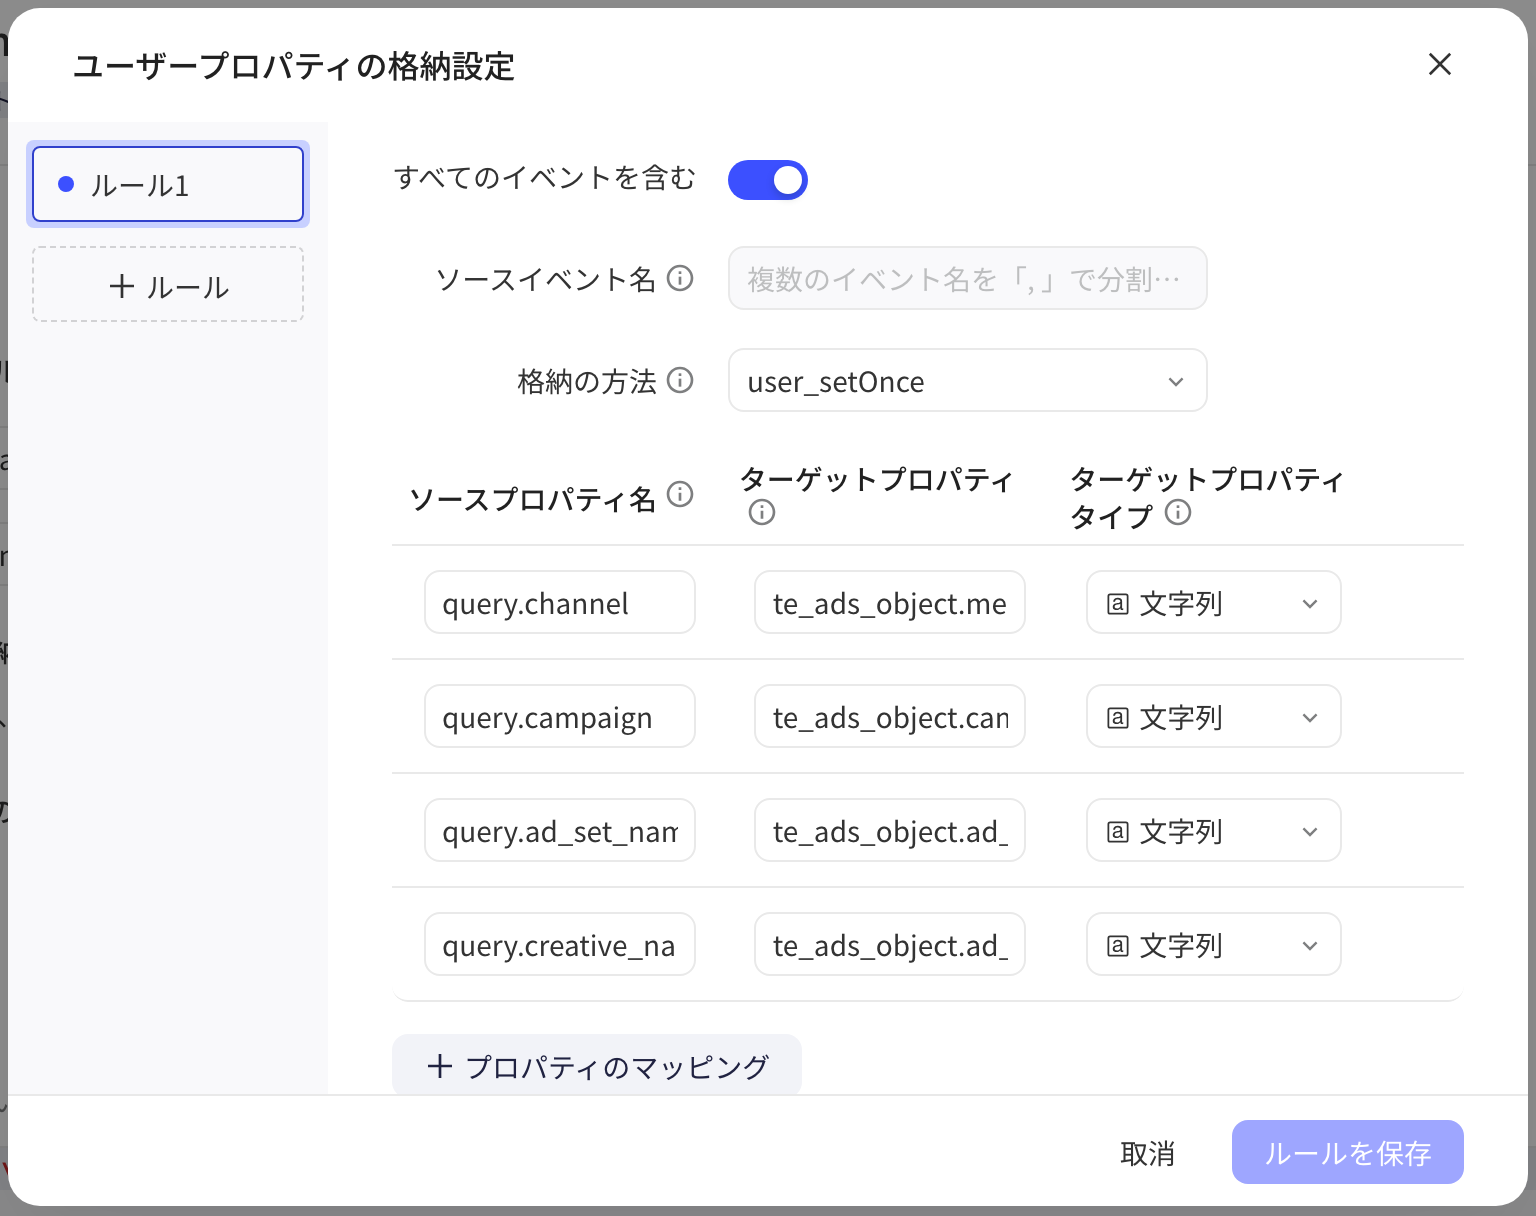The image size is (1536, 1216).
Task: Open type dropdown for query.channel row
Action: [1214, 602]
